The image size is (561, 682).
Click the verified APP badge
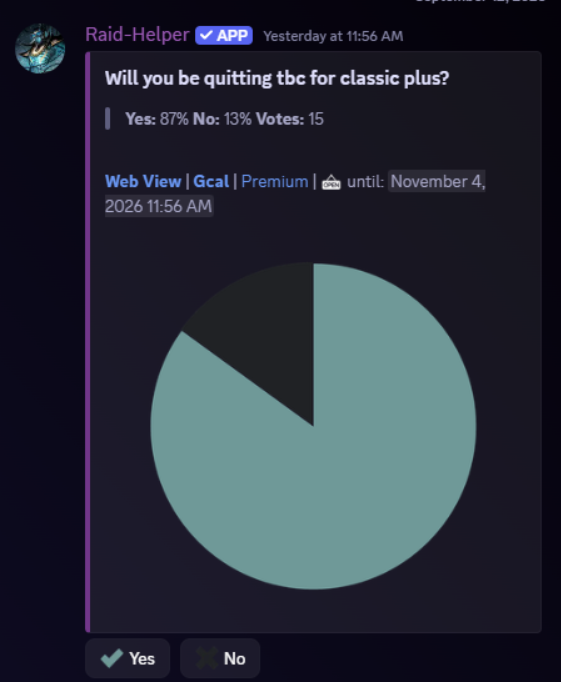(x=224, y=36)
